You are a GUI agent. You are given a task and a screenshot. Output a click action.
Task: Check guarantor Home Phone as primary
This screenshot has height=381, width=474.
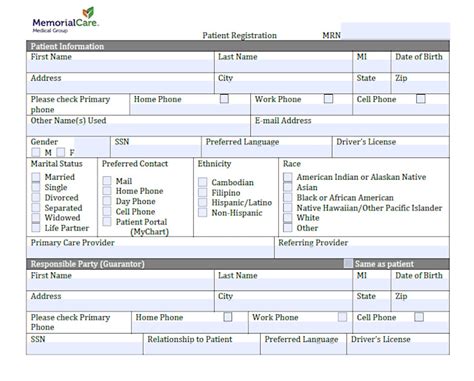pyautogui.click(x=228, y=317)
